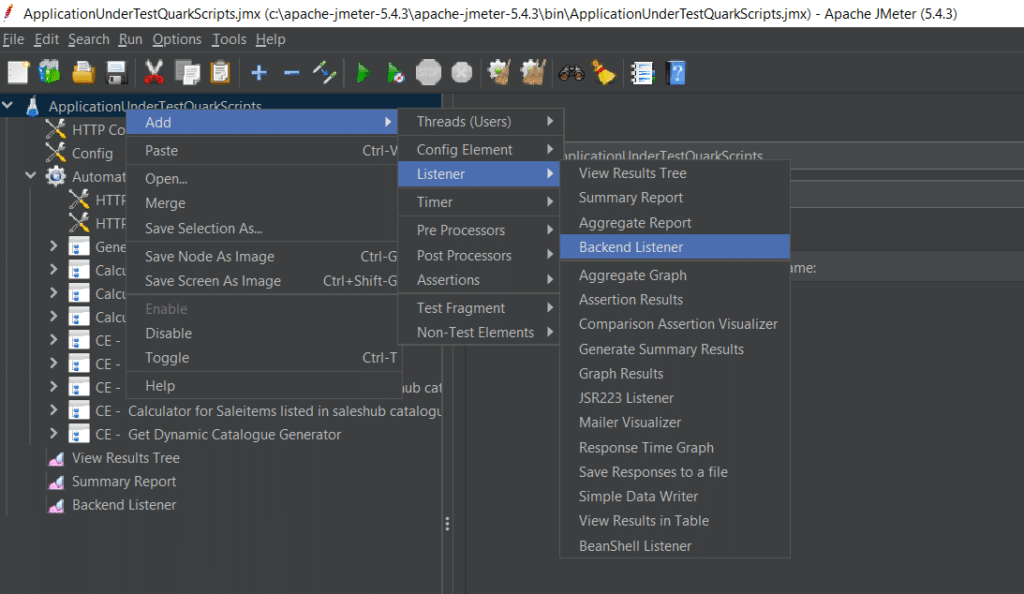Open the Pre Processors submenu
The height and width of the screenshot is (594, 1024).
coord(479,230)
